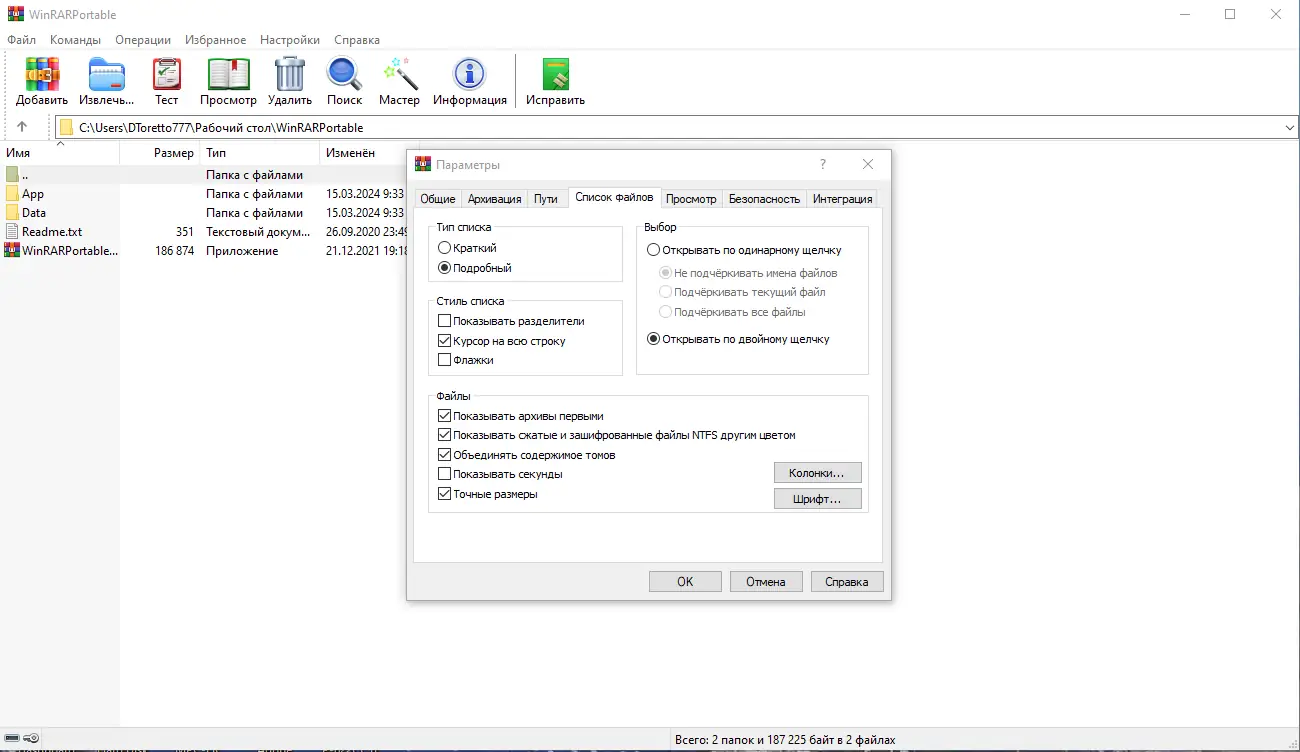Go up one folder with arrow icon

(22, 127)
